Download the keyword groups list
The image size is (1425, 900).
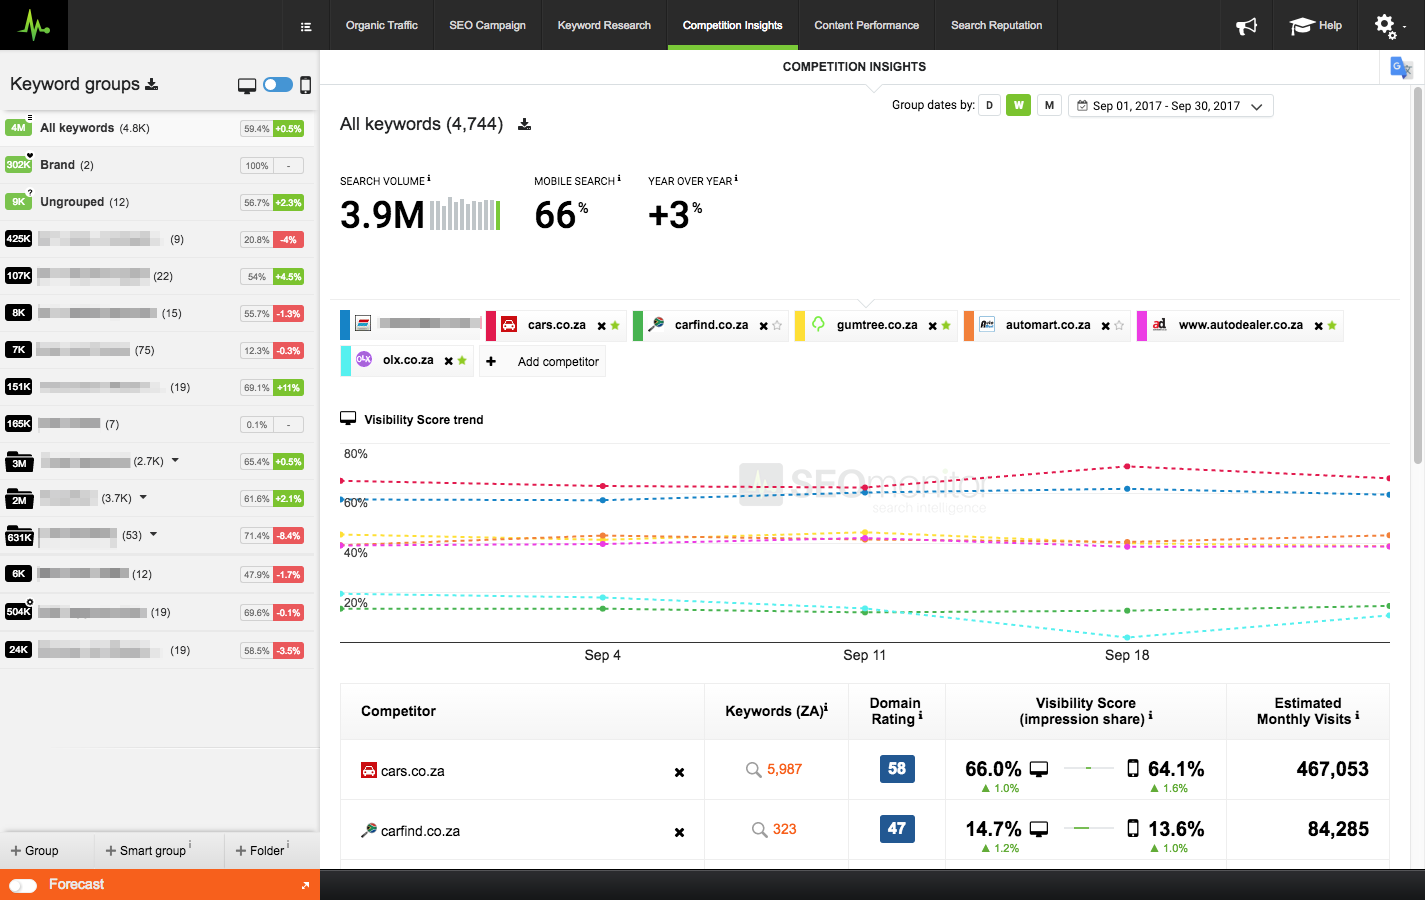(x=152, y=84)
